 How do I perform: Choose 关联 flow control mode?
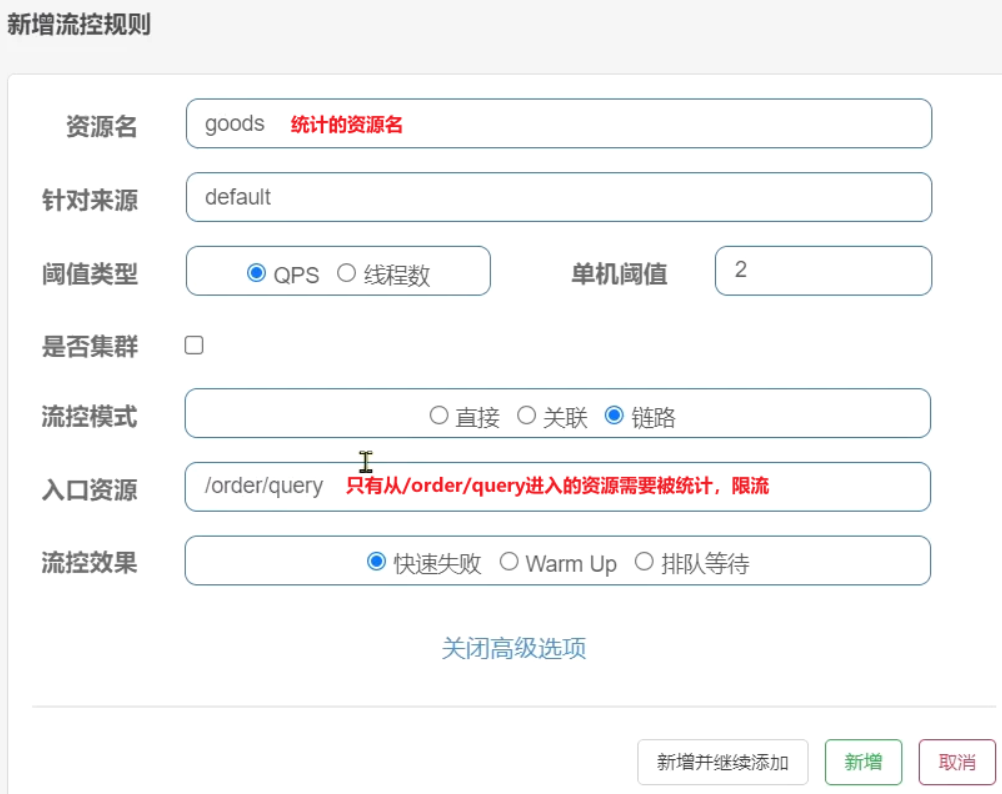527,415
